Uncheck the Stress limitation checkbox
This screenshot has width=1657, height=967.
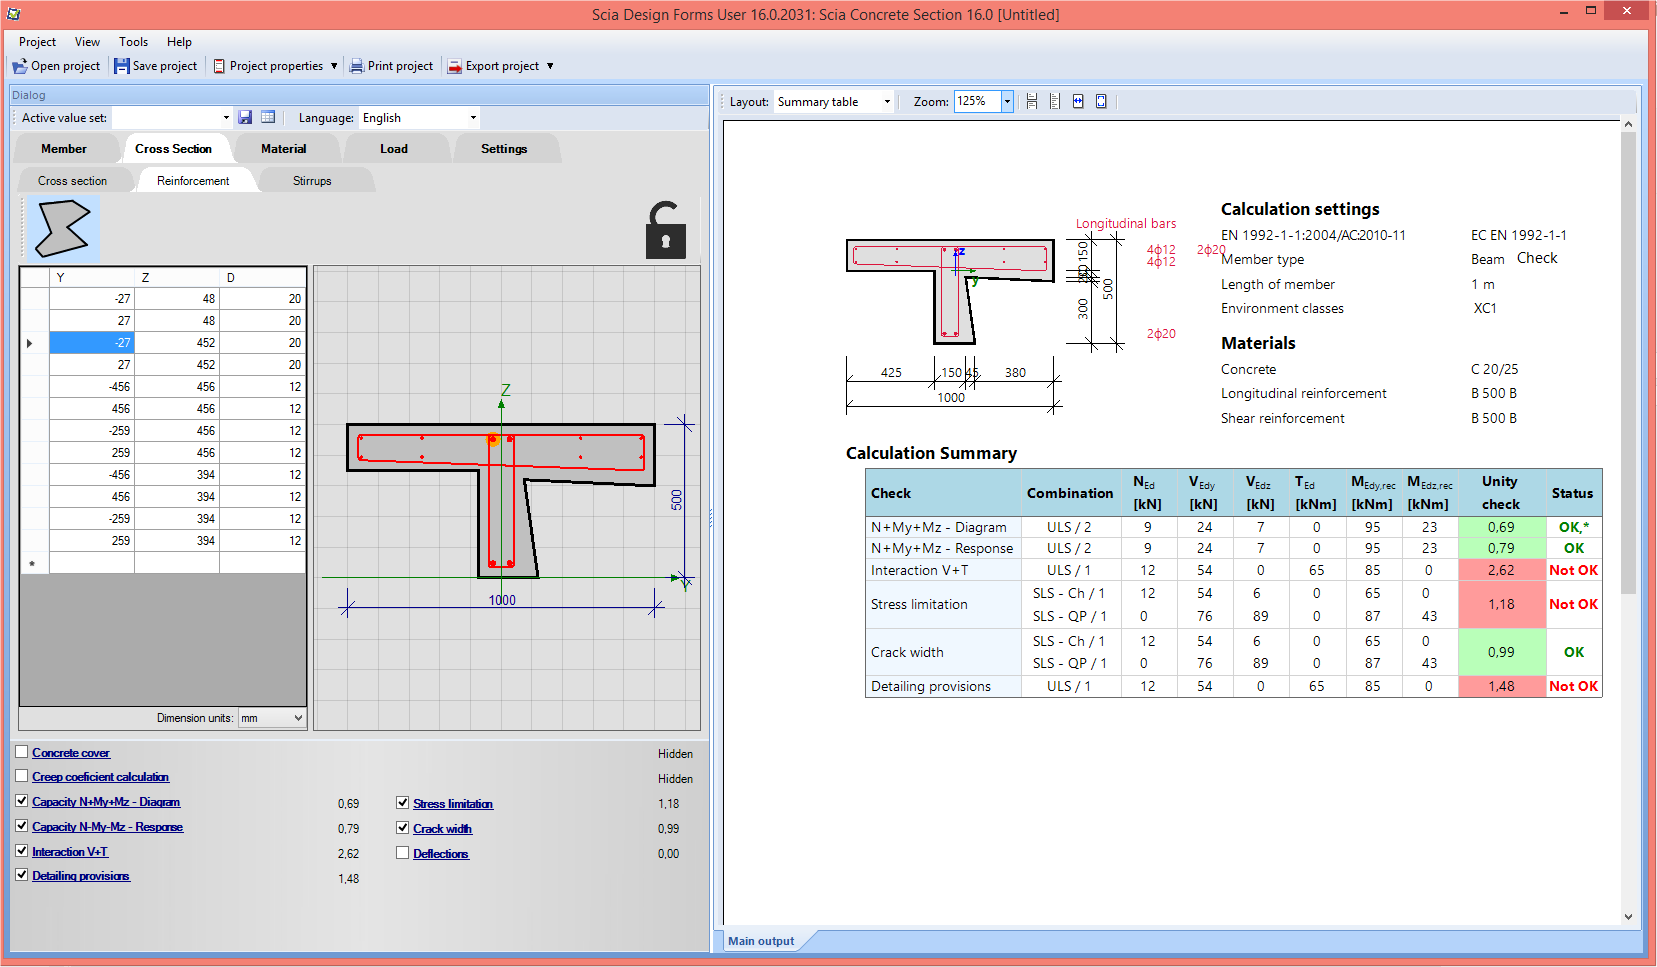402,802
